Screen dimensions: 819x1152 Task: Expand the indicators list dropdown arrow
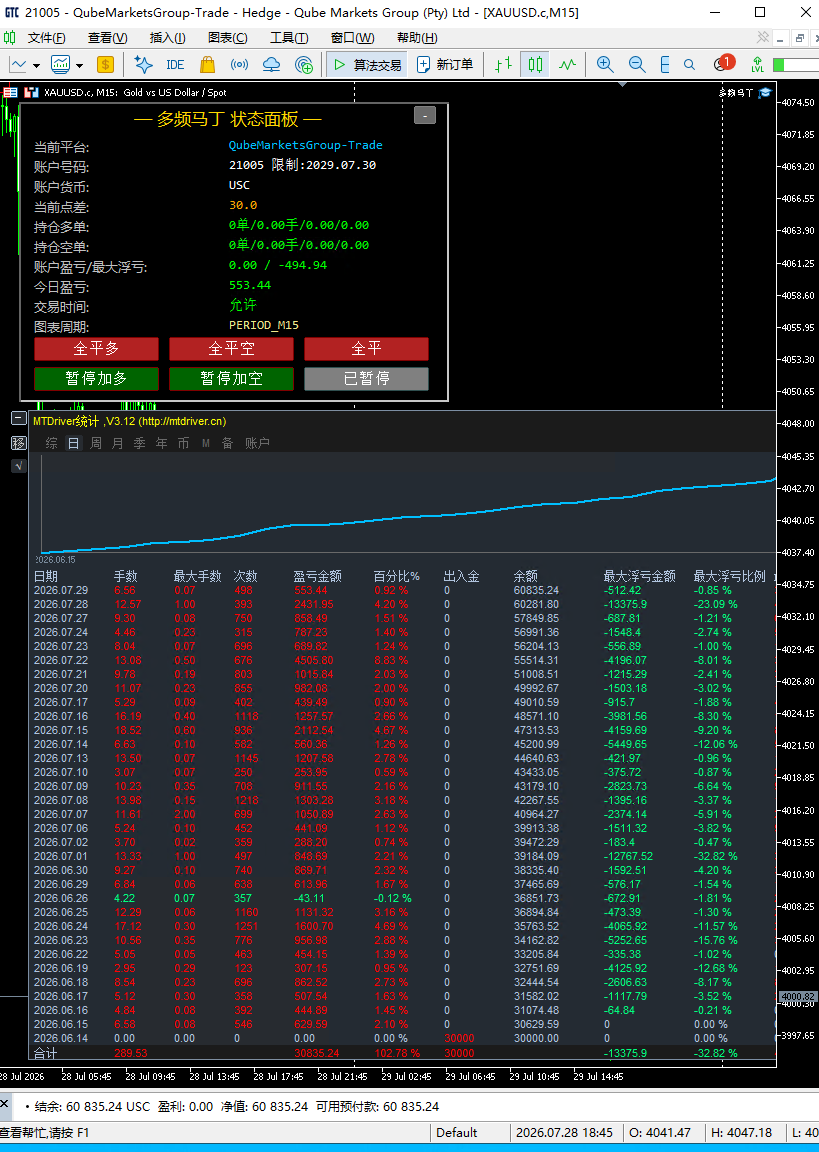79,65
